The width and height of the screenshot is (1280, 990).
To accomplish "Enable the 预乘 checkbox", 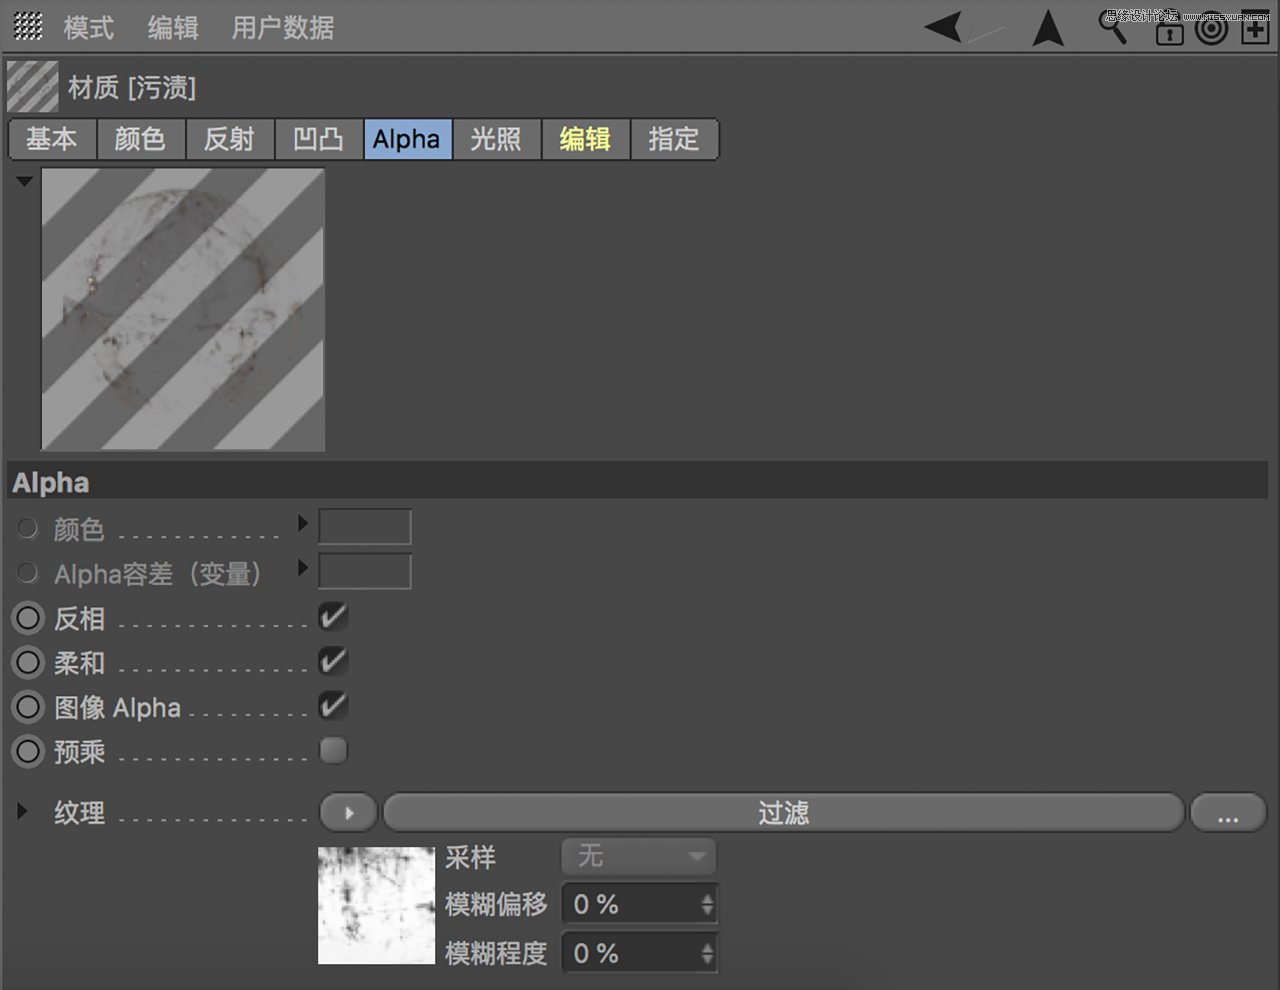I will pyautogui.click(x=333, y=750).
